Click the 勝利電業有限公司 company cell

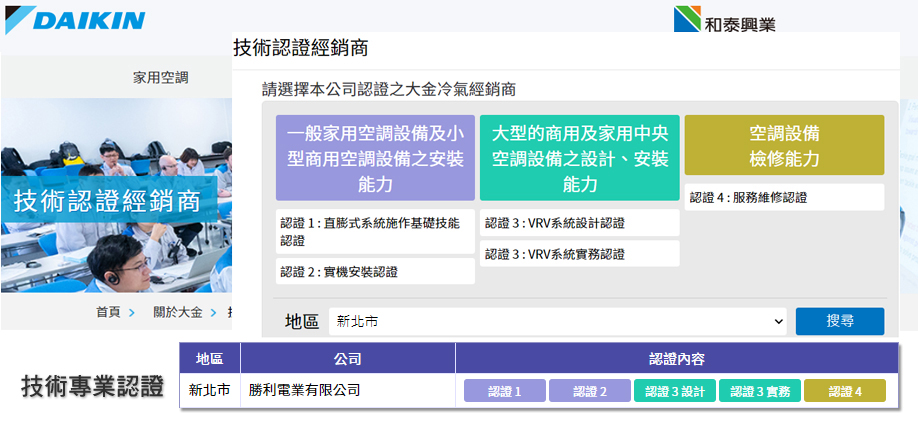pyautogui.click(x=348, y=390)
